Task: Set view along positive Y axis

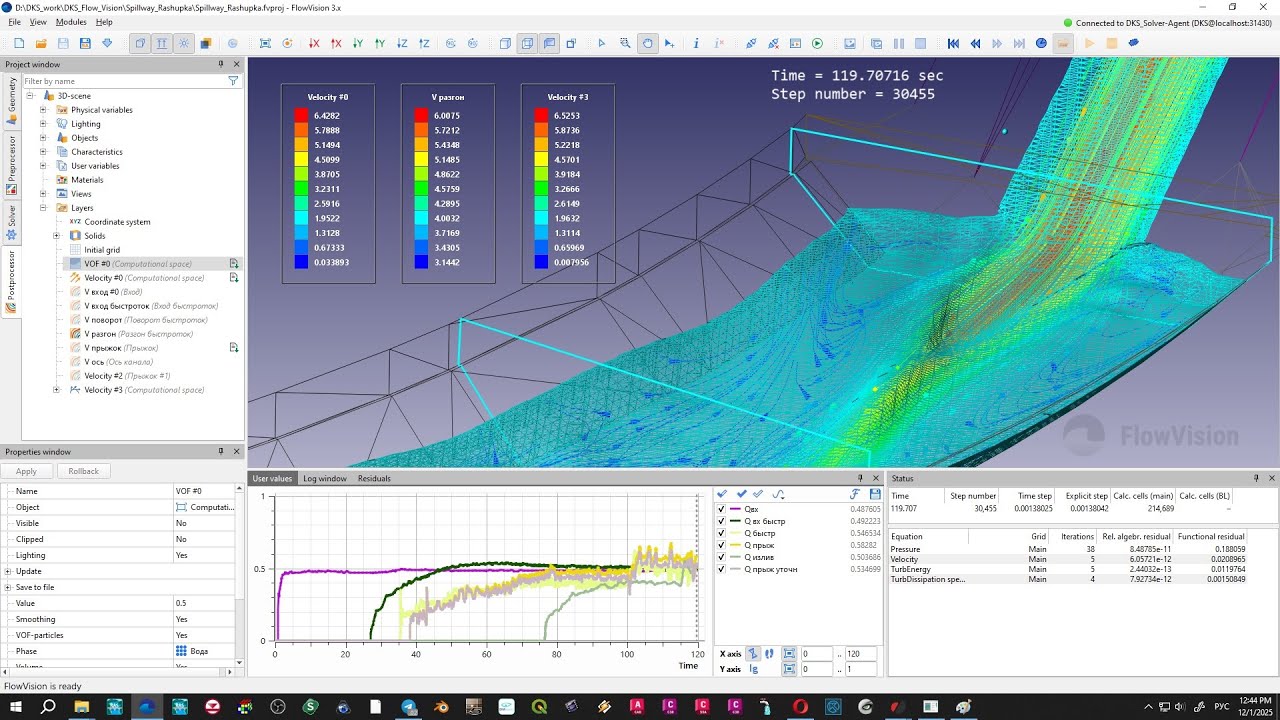Action: 380,43
